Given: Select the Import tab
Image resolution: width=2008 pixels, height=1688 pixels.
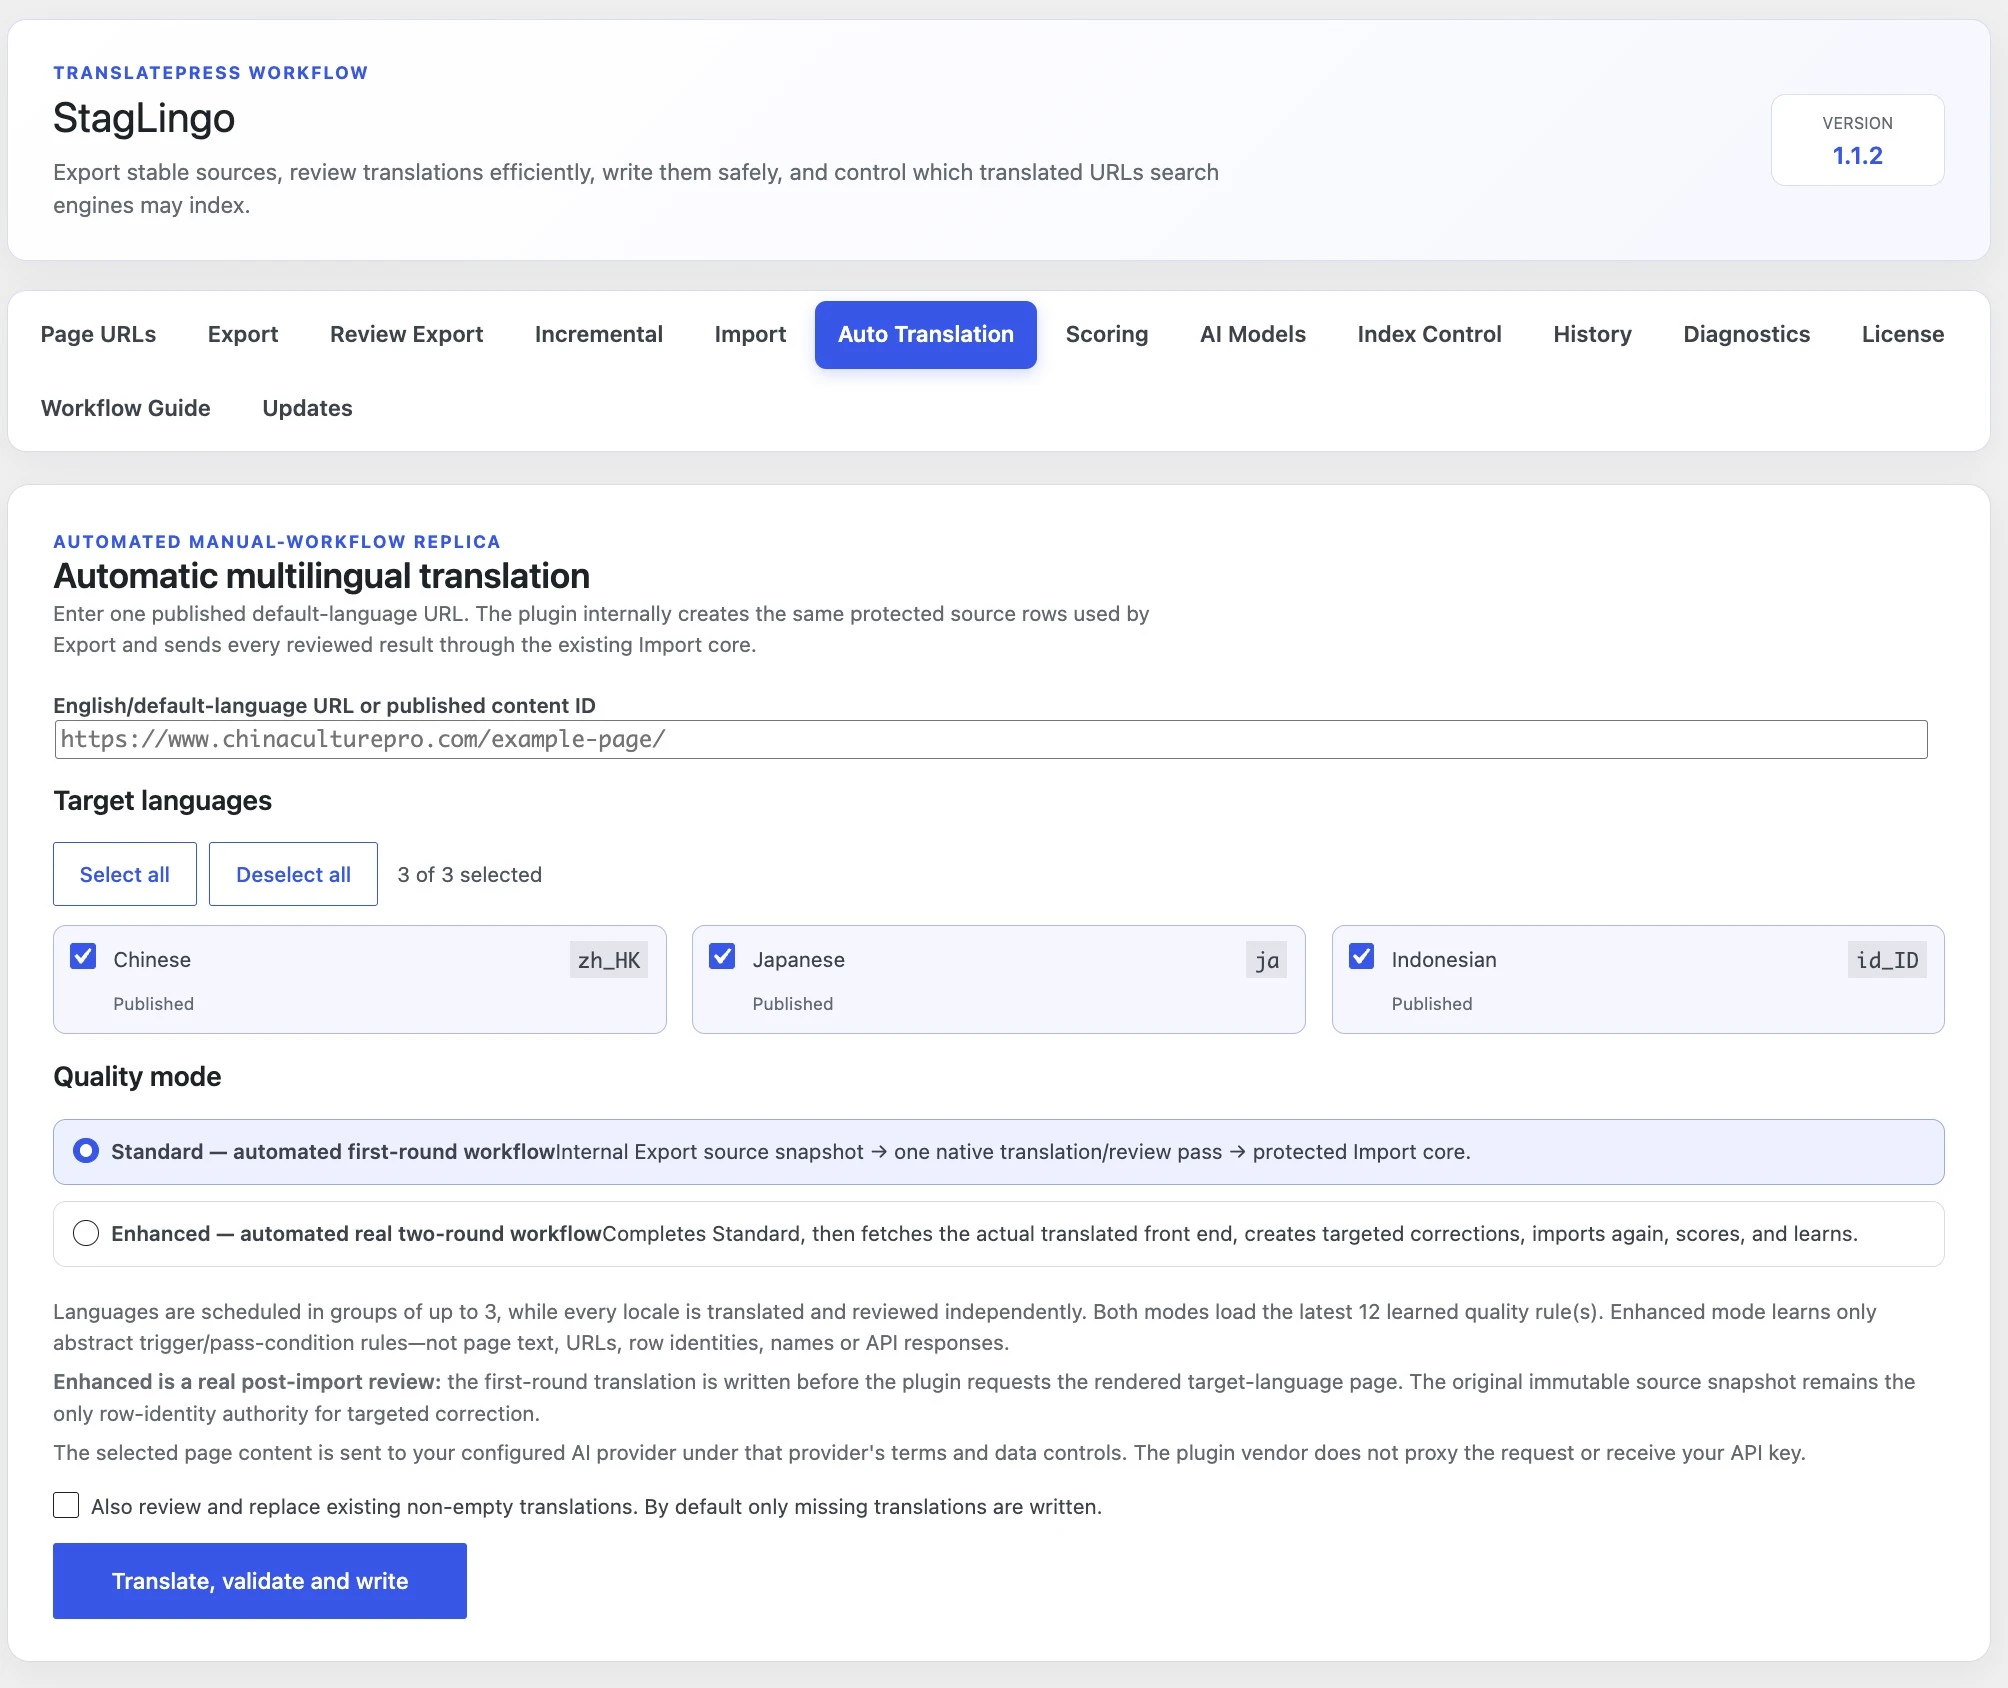Looking at the screenshot, I should (x=750, y=334).
